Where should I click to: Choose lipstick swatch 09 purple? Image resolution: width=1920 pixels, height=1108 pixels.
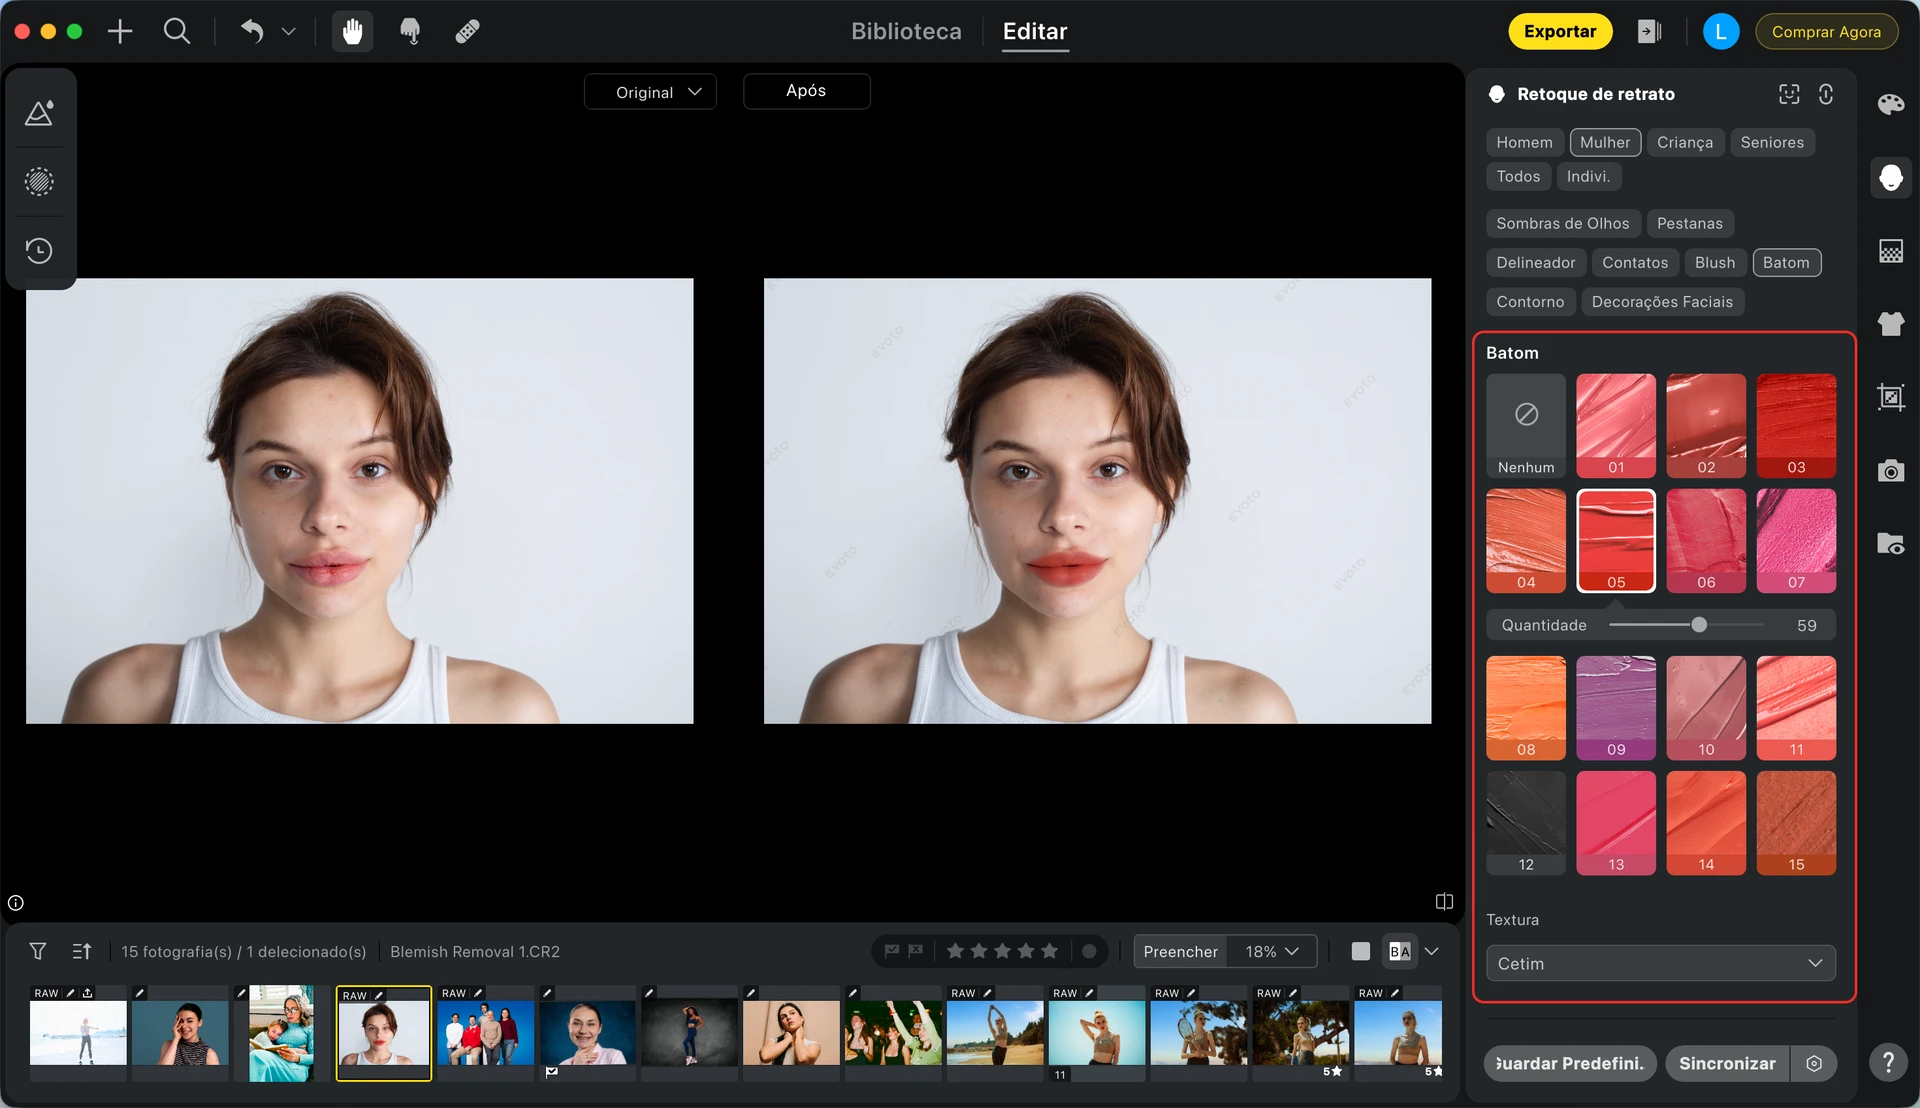click(1615, 707)
